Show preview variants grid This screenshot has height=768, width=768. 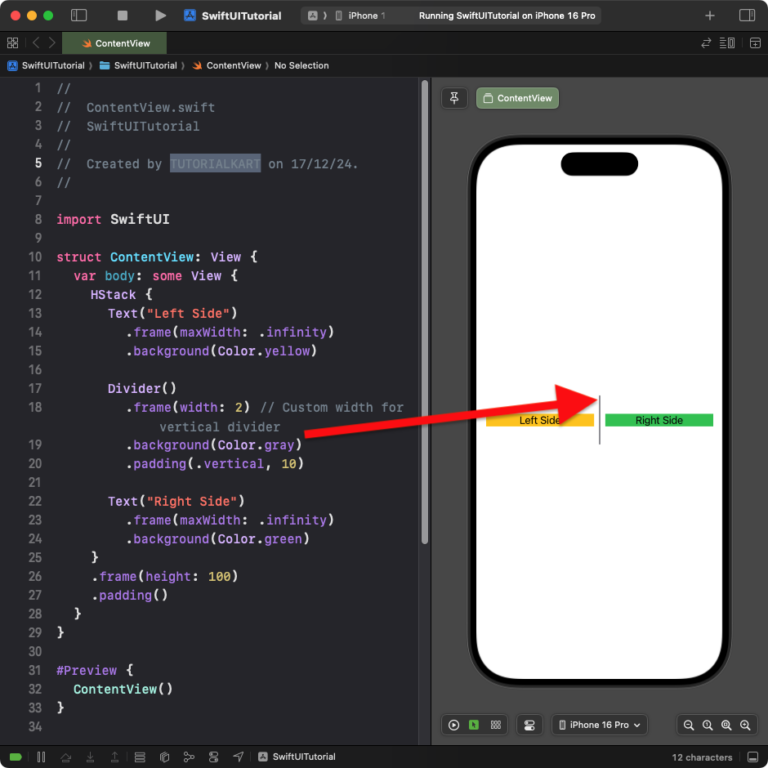496,725
